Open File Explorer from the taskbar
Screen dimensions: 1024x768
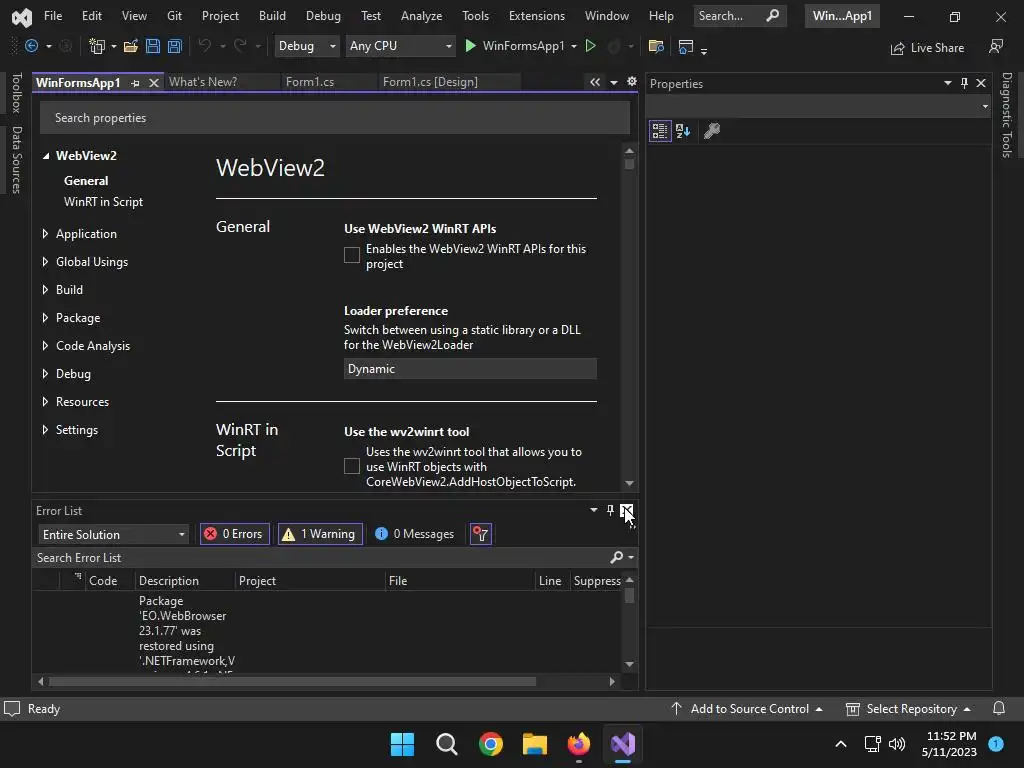[535, 744]
